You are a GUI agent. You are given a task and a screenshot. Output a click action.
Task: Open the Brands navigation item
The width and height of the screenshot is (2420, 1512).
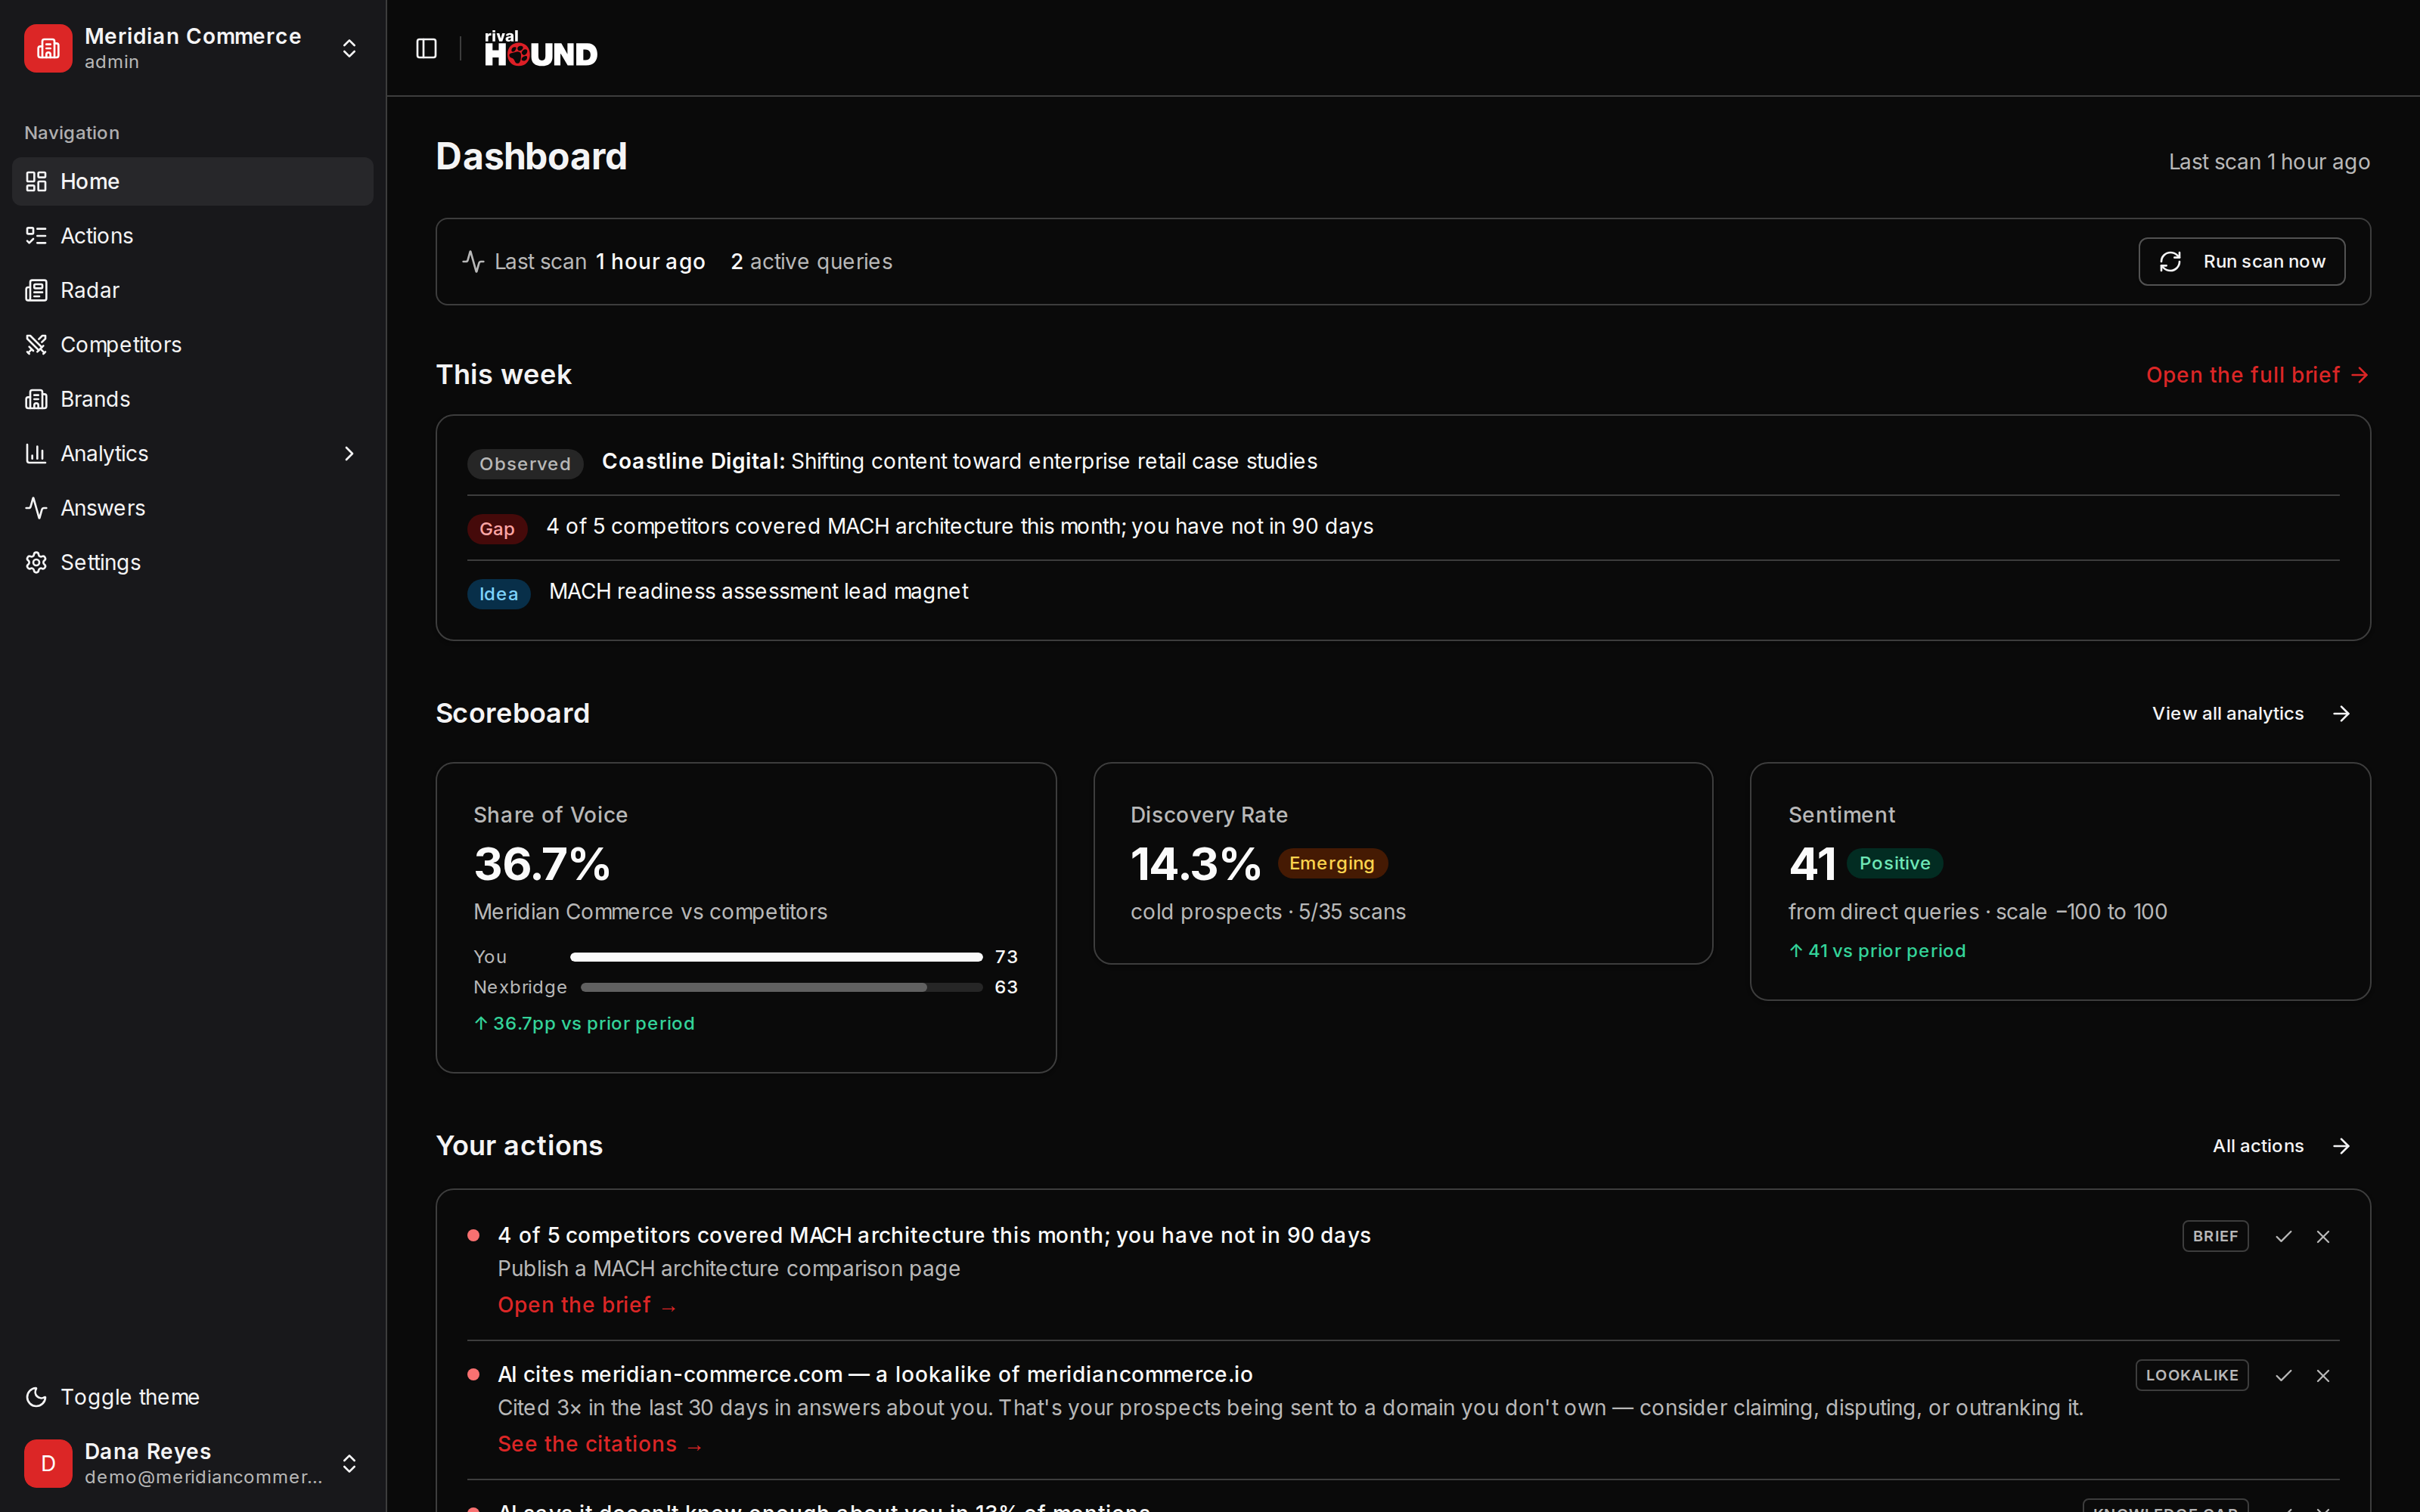point(192,399)
